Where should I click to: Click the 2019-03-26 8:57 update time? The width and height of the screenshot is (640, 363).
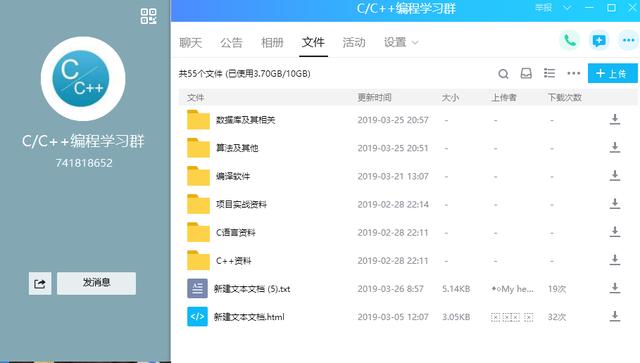click(x=391, y=289)
